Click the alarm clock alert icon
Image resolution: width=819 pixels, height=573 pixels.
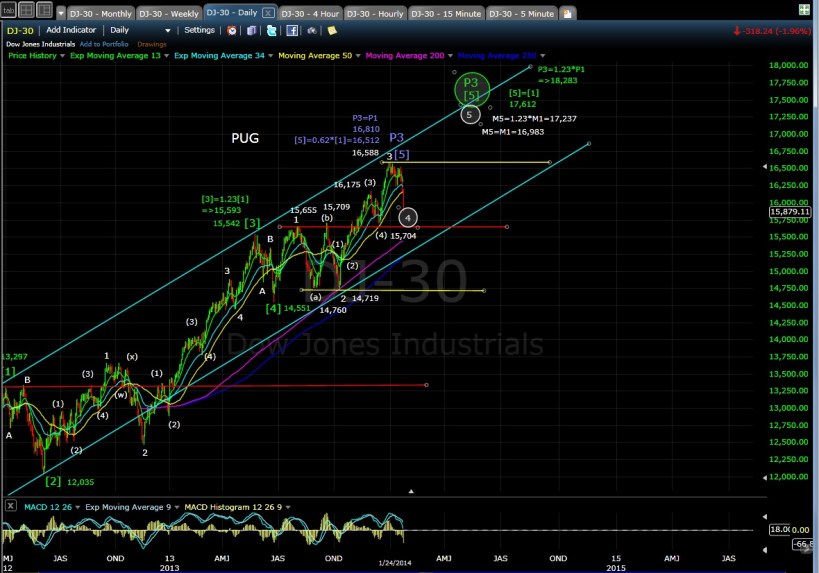[231, 30]
